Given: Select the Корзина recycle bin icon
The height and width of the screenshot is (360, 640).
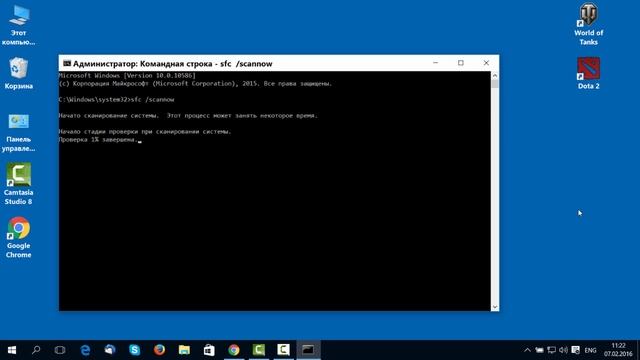Looking at the screenshot, I should (18, 73).
